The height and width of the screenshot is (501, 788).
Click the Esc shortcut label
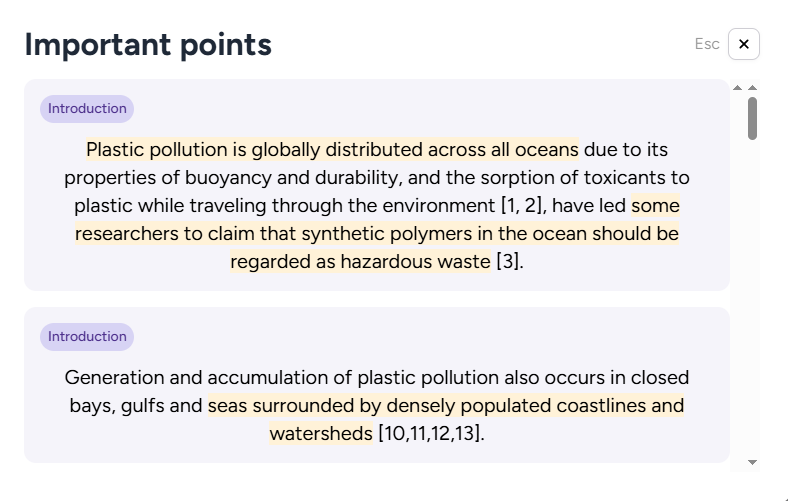point(707,44)
